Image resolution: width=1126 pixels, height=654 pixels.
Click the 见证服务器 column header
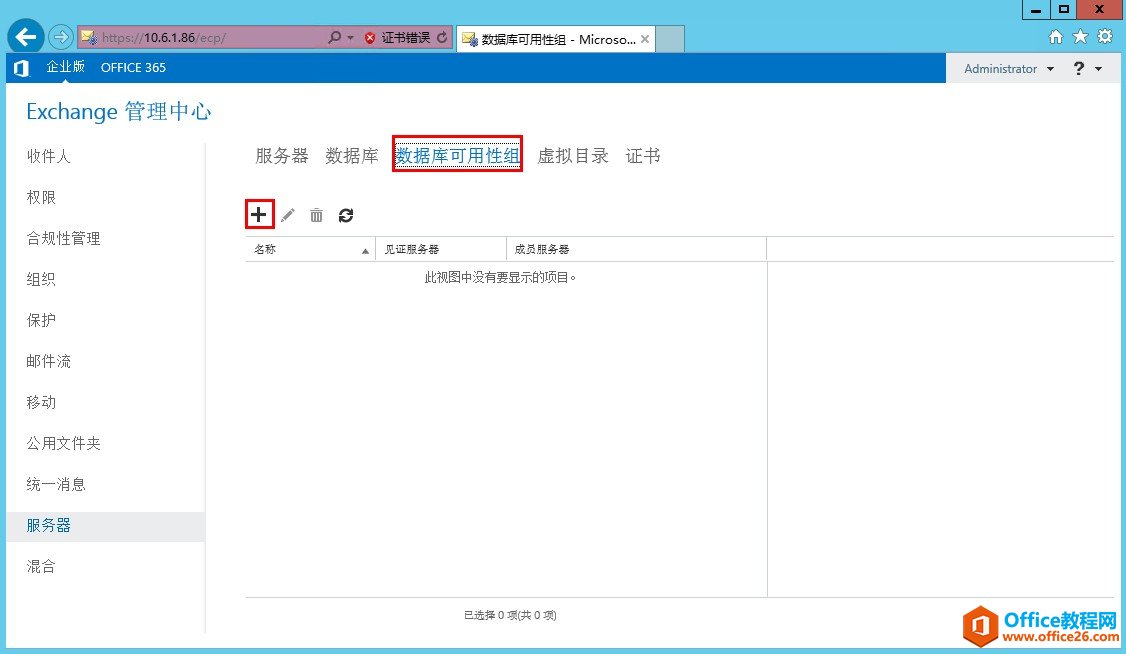point(441,249)
